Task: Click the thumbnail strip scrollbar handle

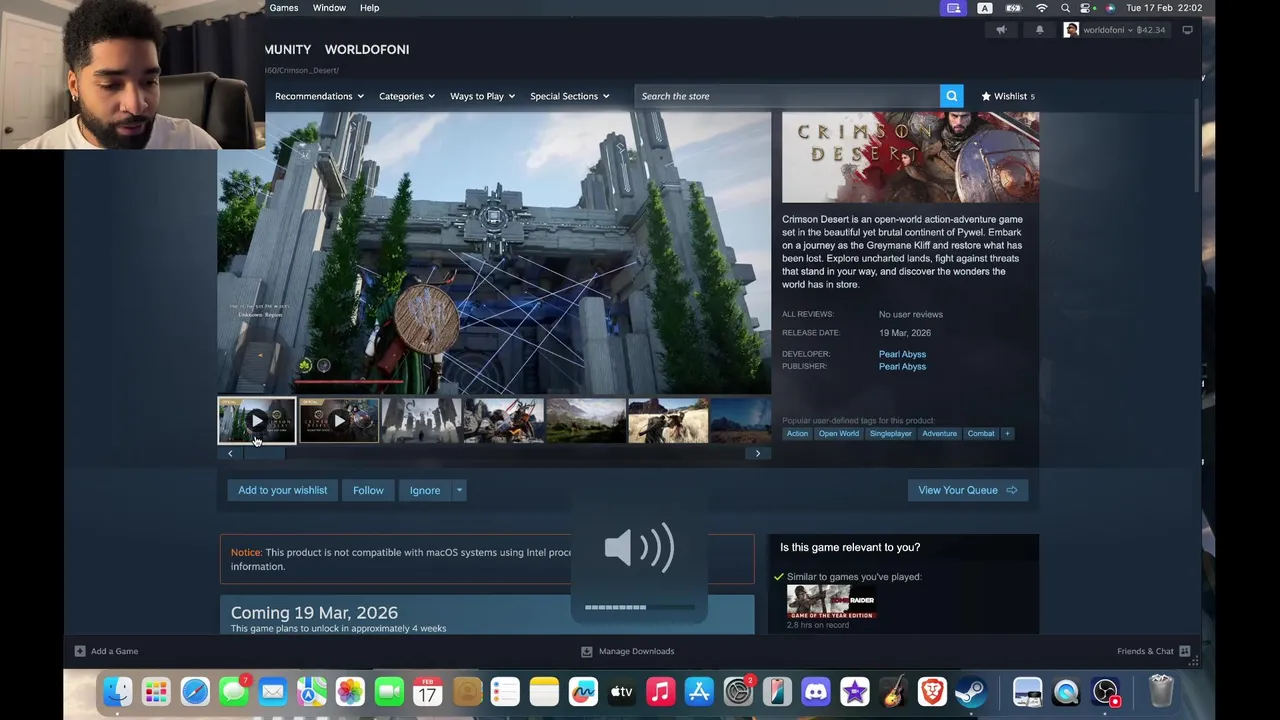Action: (265, 454)
